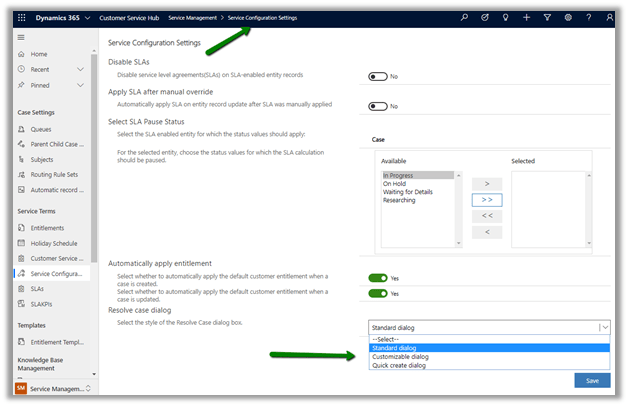Choose the --Select-- dropdown option
Screen dimensions: 628x406
(489, 340)
